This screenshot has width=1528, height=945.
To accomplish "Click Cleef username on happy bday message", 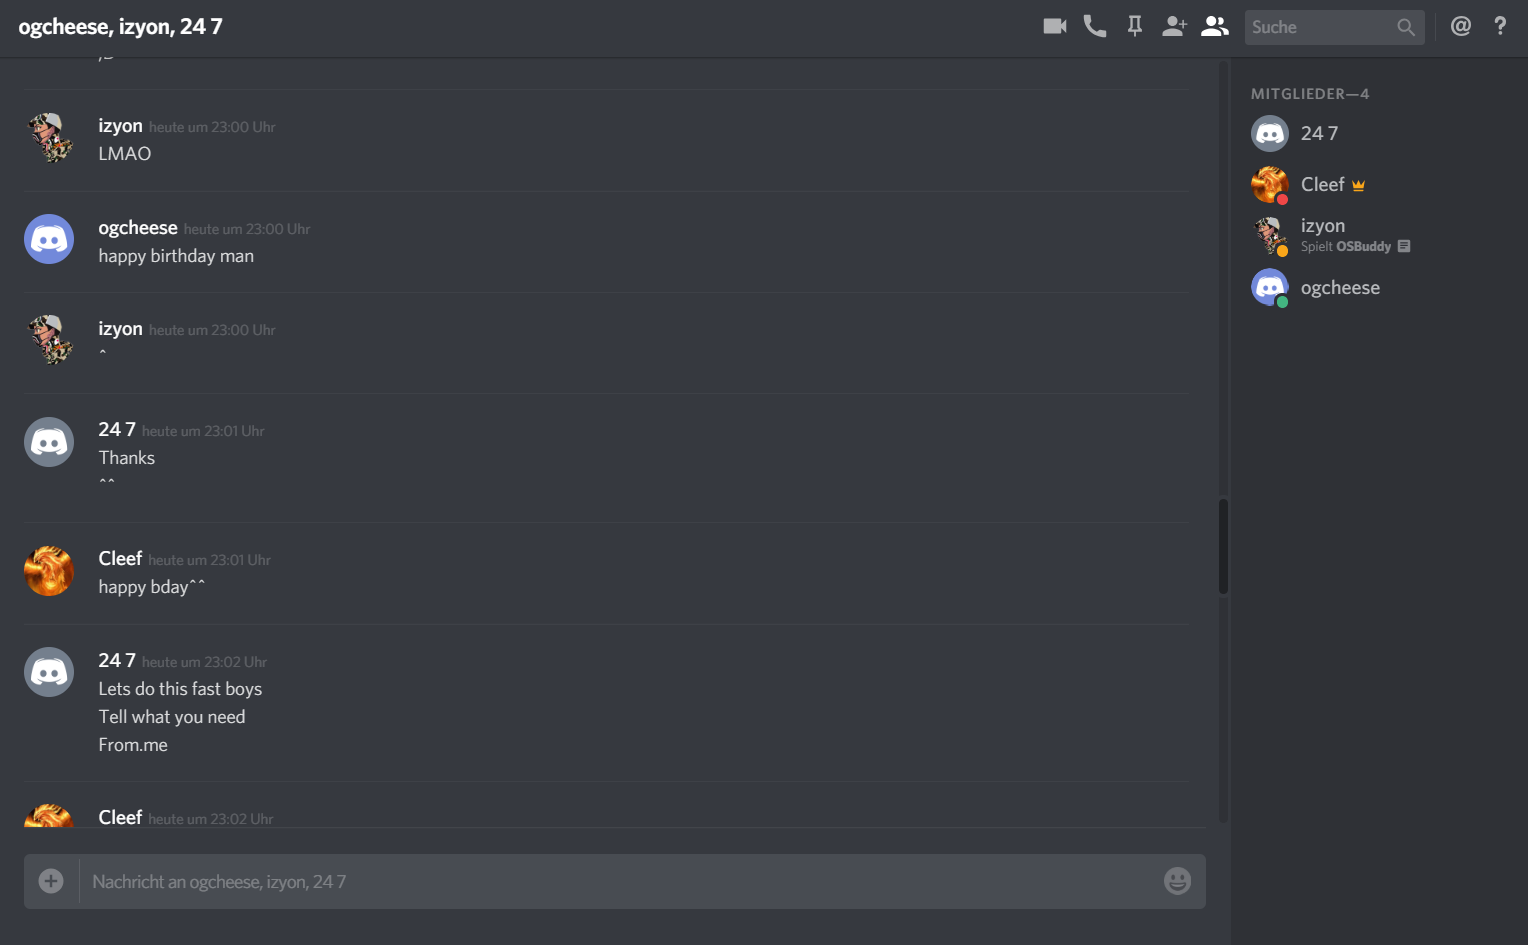I will [x=120, y=558].
